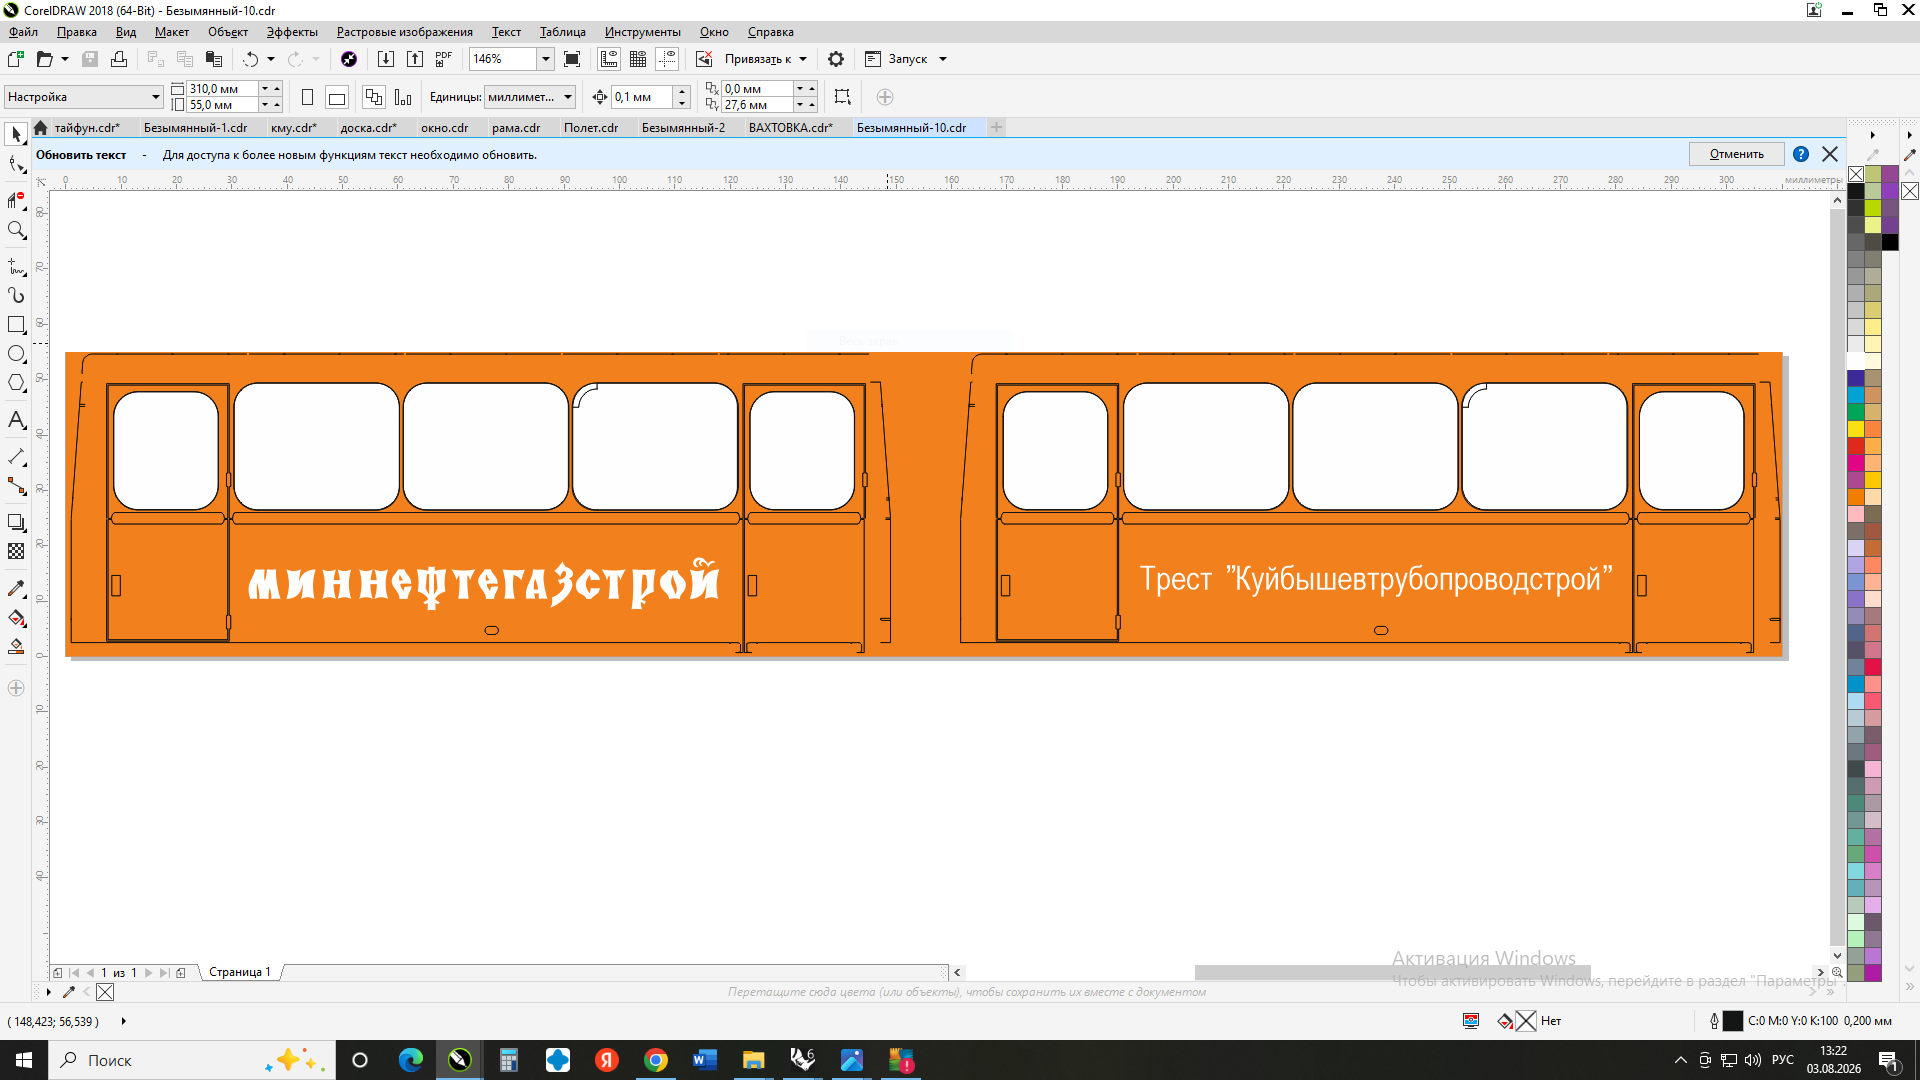Expand document palette flyout arrow

[x=48, y=992]
